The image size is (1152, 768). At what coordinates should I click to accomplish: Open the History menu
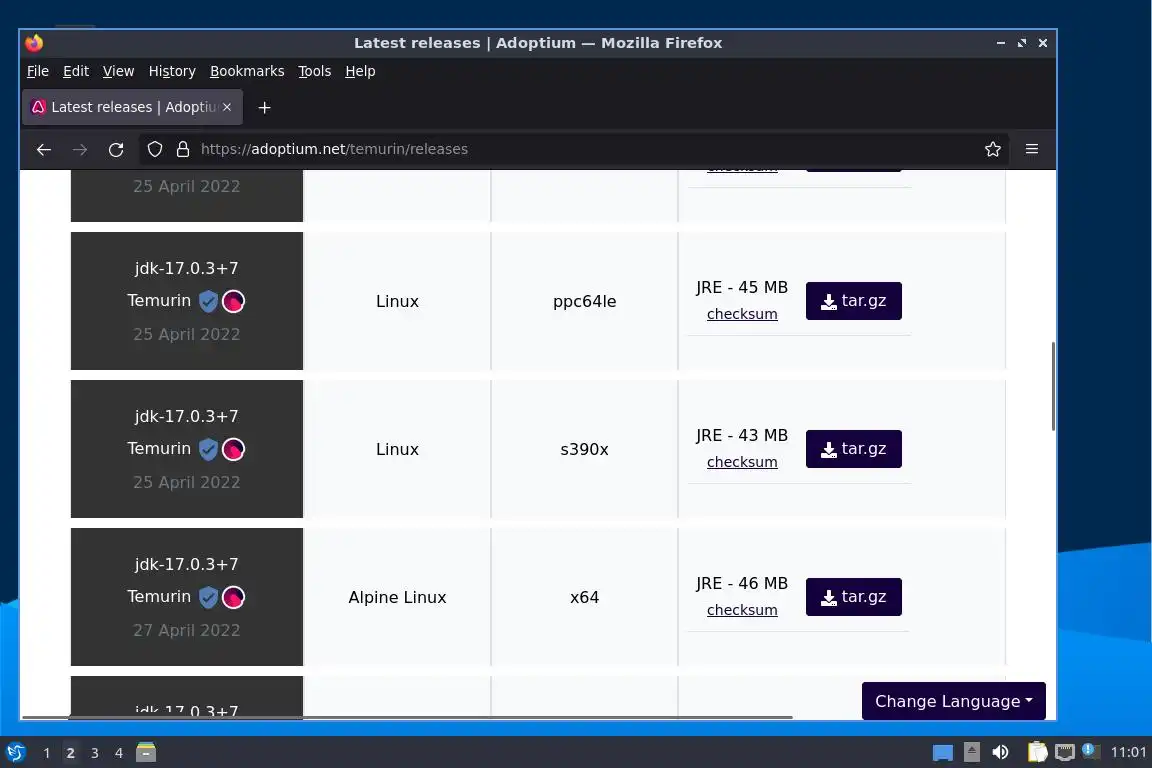tap(172, 71)
